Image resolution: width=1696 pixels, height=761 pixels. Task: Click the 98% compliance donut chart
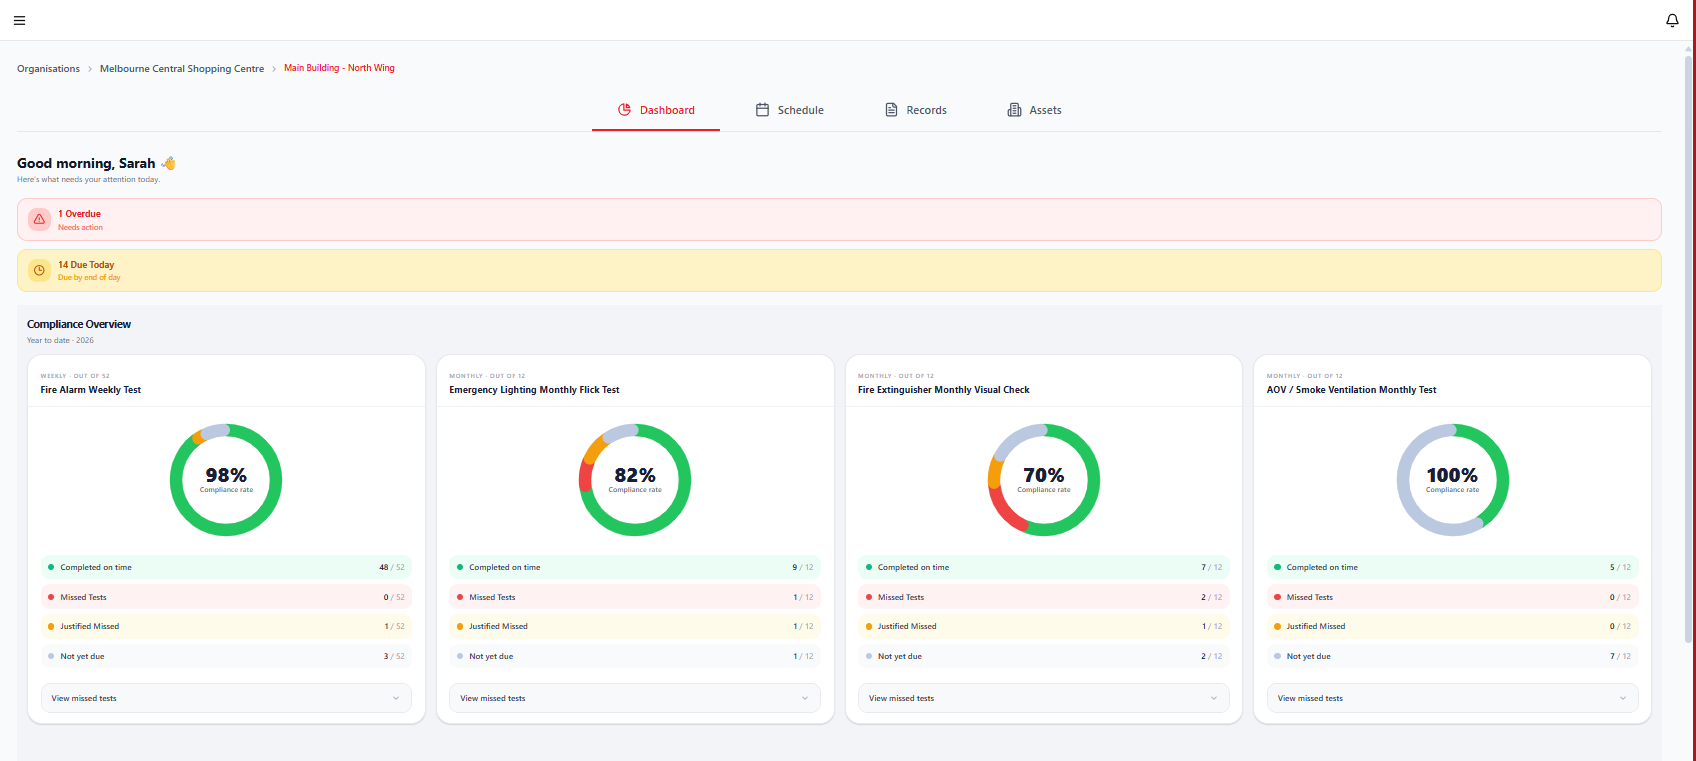point(226,480)
